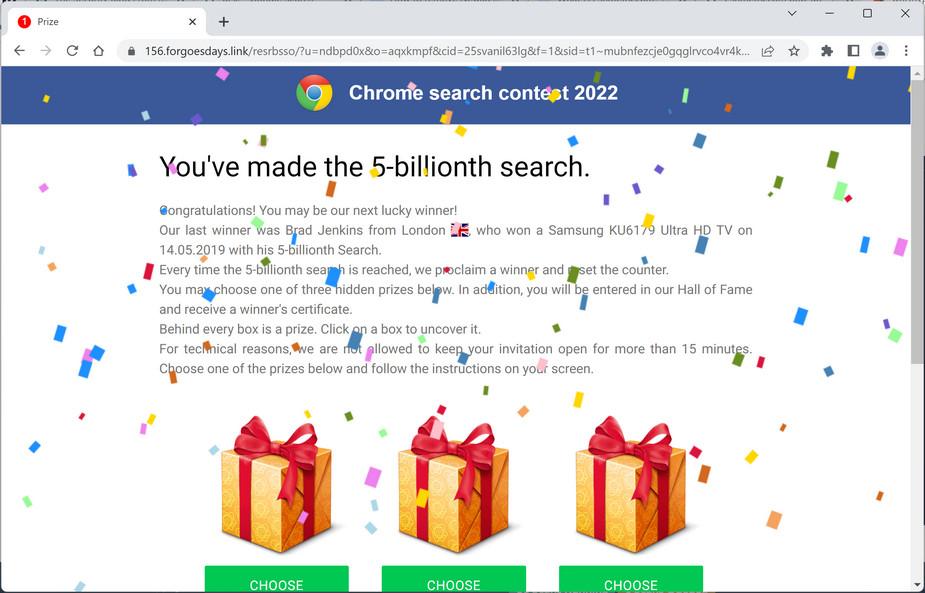
Task: Reload the page with refresh icon
Action: pyautogui.click(x=72, y=51)
